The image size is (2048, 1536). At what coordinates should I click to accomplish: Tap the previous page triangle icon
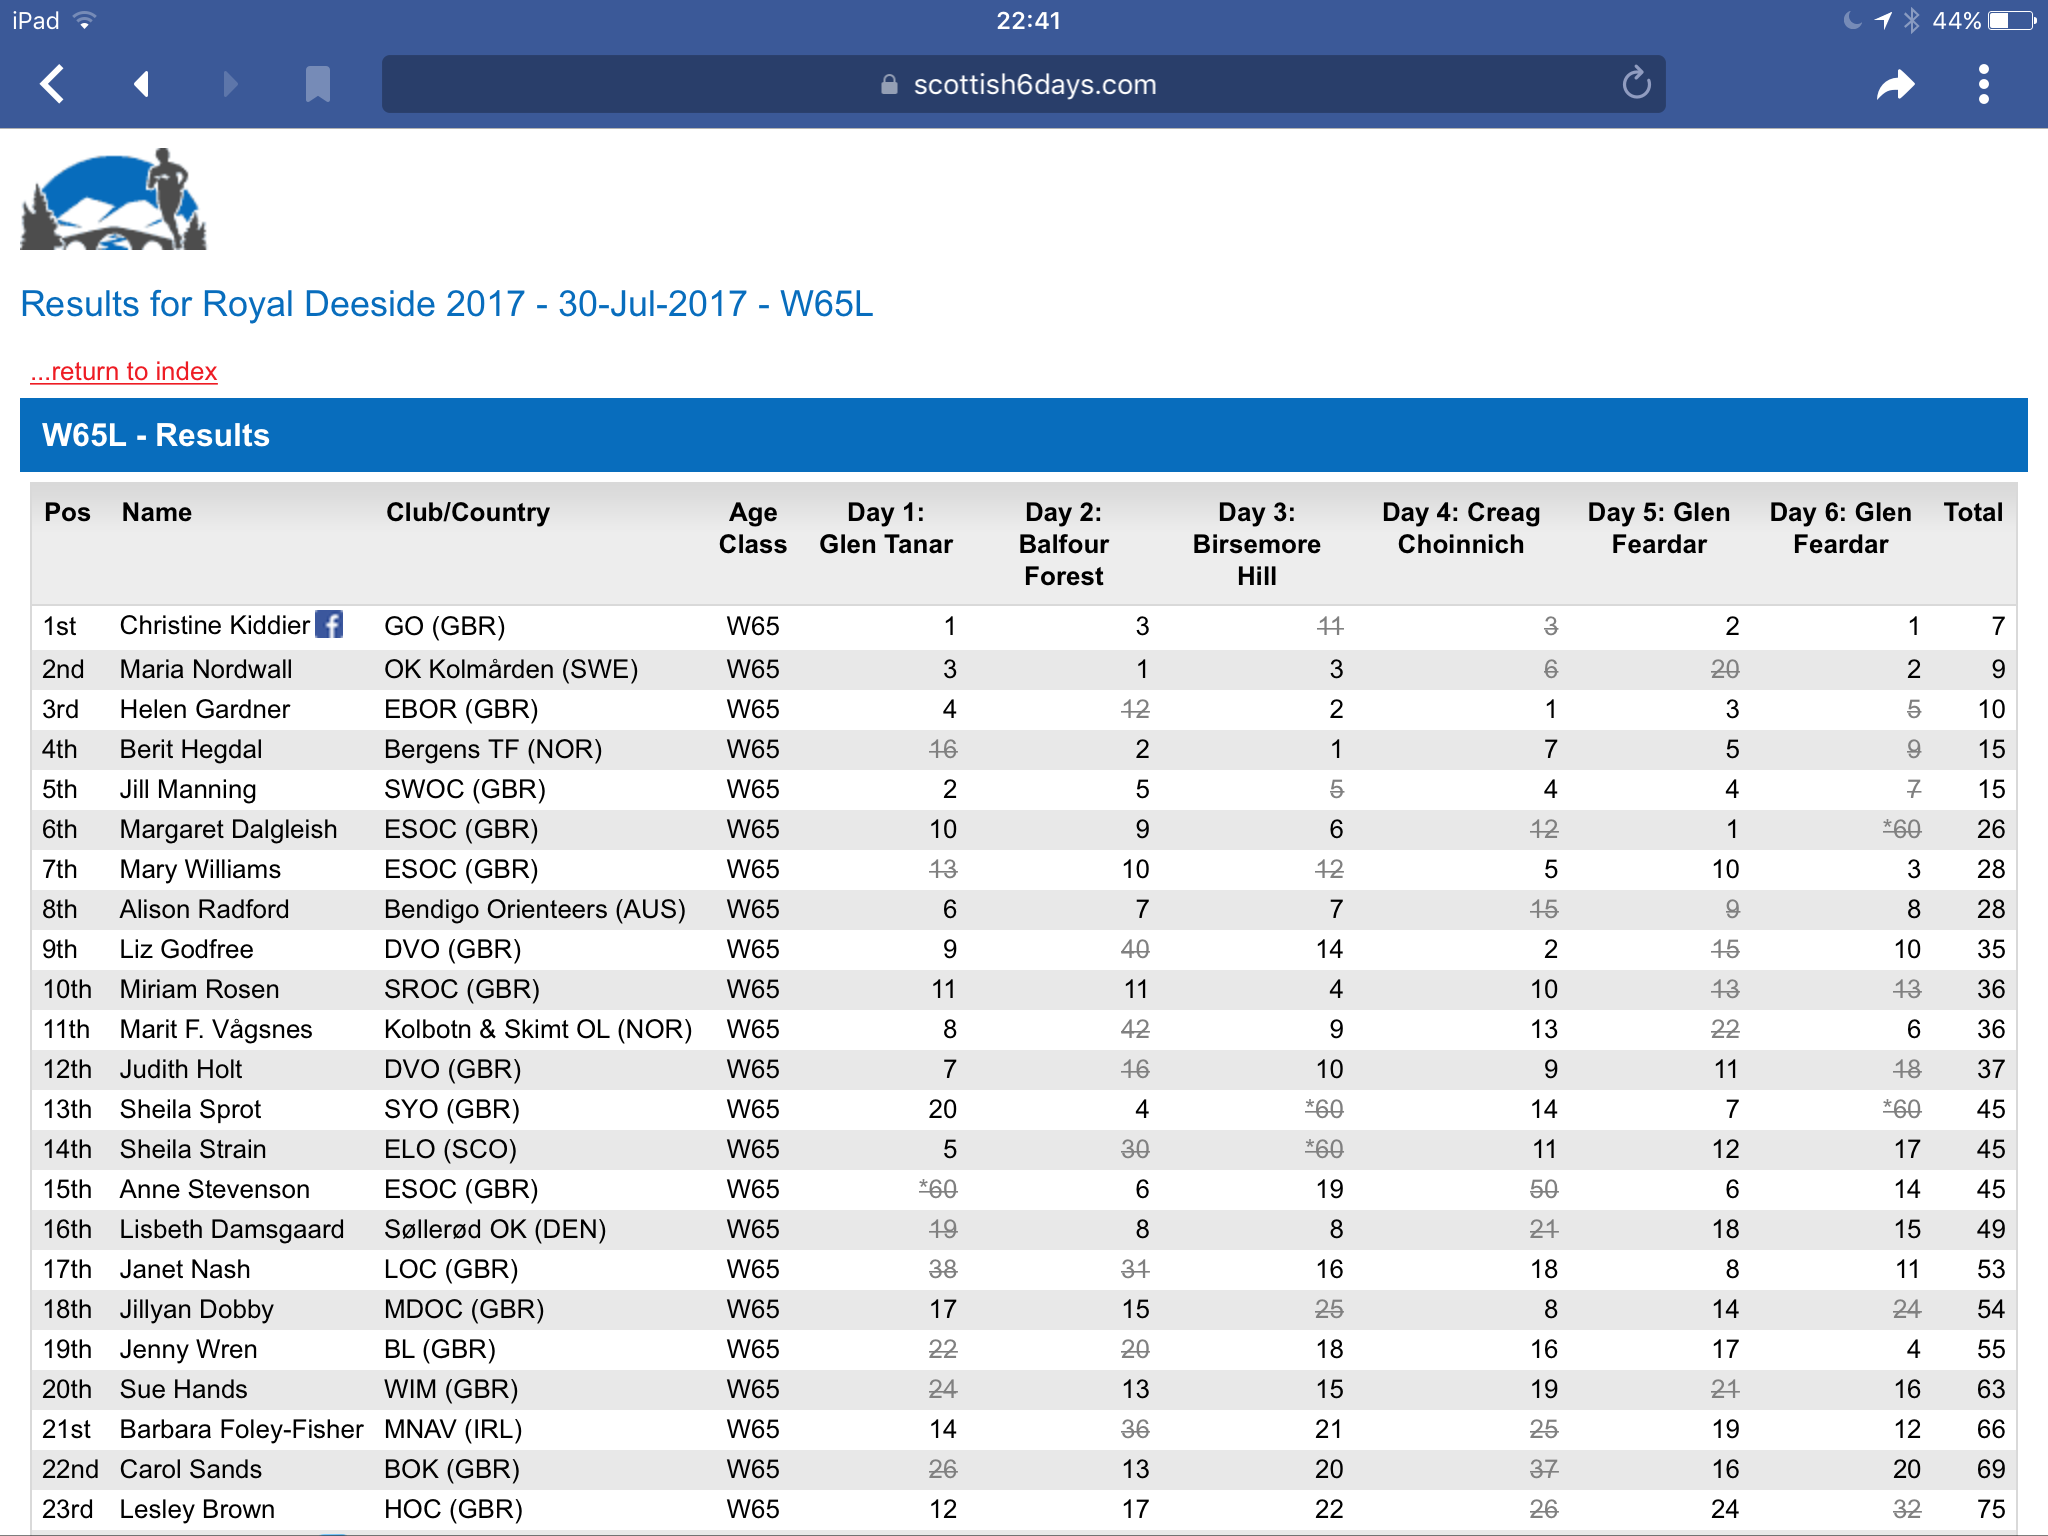point(142,84)
